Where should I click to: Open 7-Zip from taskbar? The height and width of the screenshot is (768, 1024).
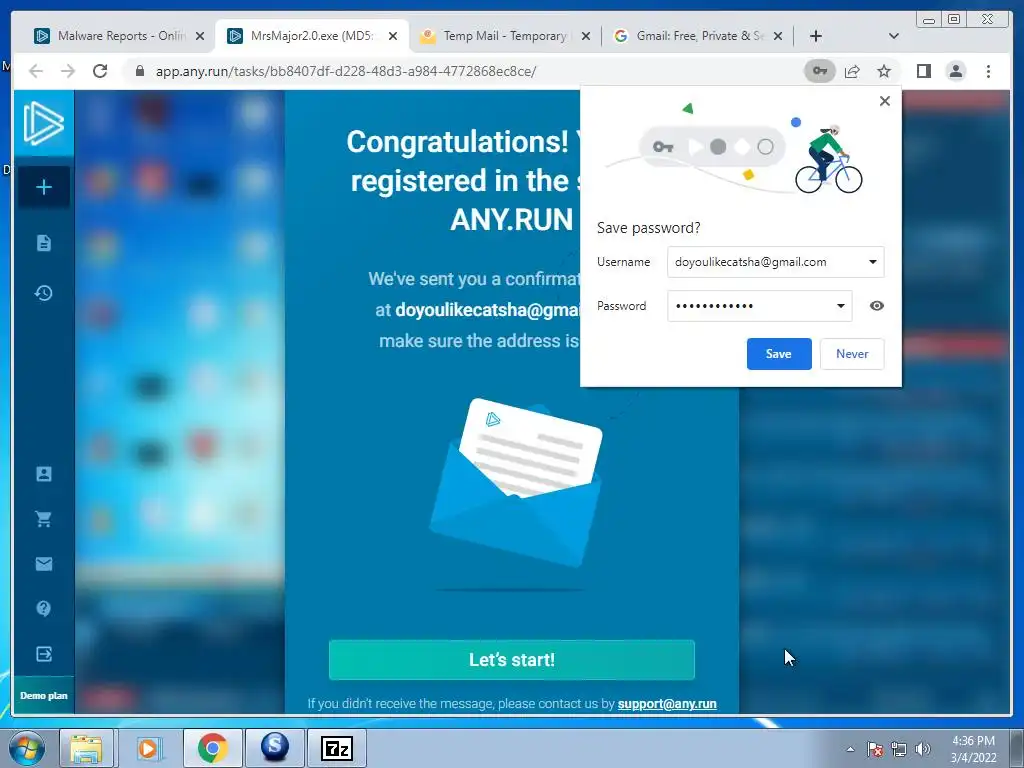point(337,748)
